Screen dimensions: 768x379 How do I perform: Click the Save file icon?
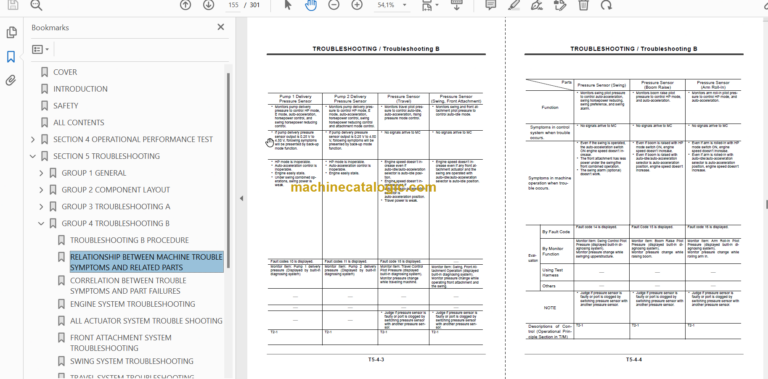click(x=13, y=5)
